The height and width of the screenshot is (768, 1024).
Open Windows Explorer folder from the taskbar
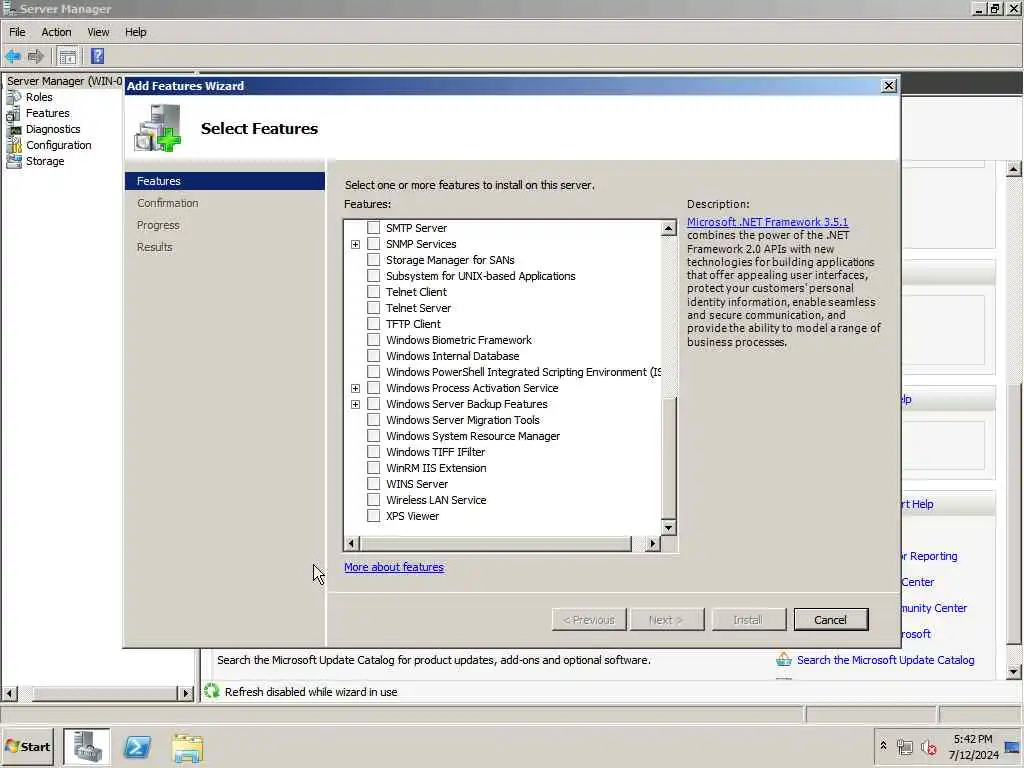(187, 748)
